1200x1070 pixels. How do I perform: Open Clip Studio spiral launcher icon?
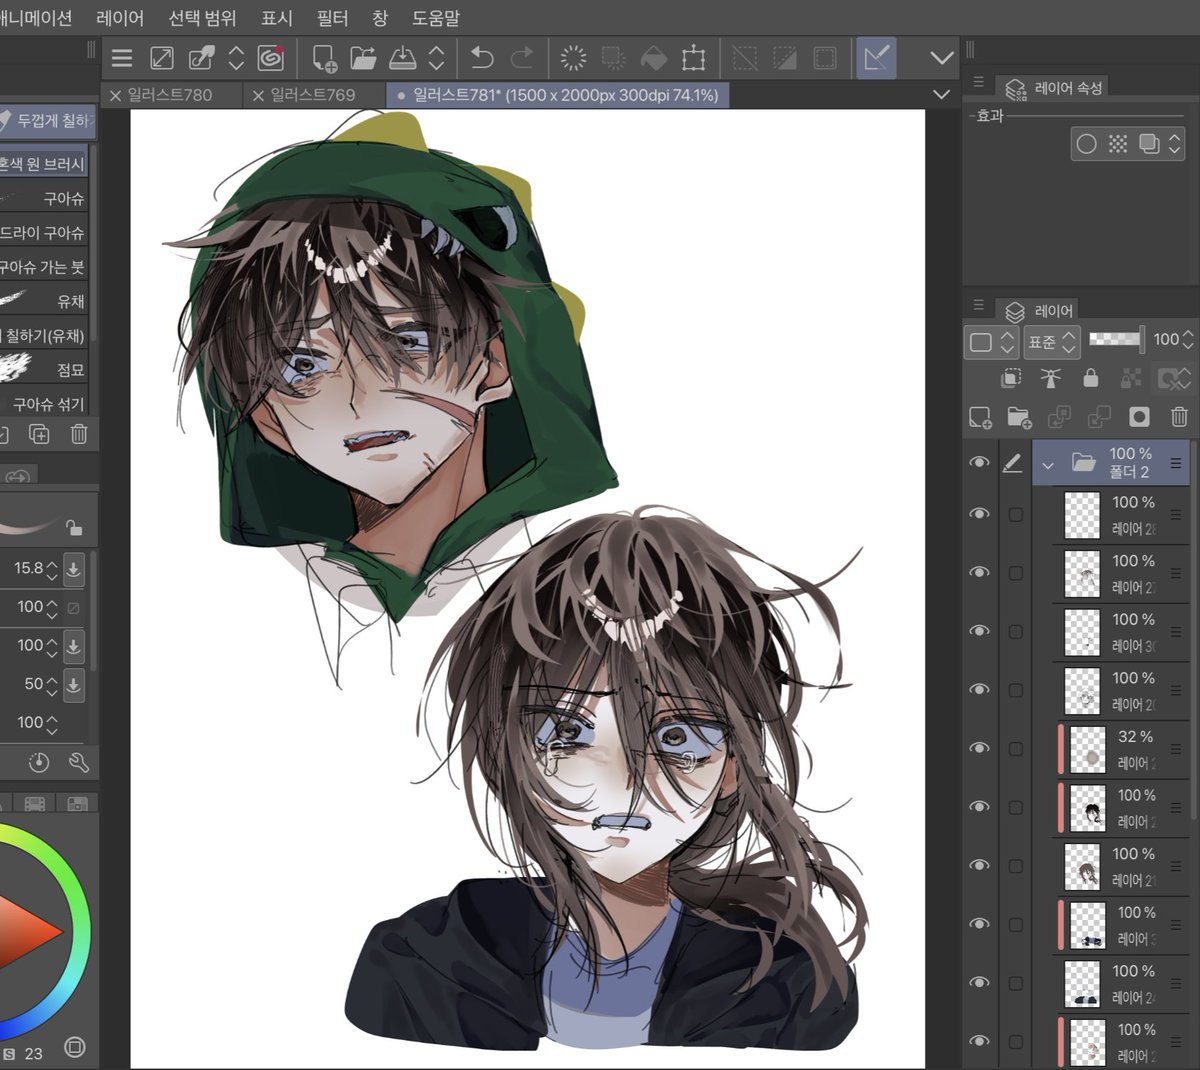tap(270, 58)
